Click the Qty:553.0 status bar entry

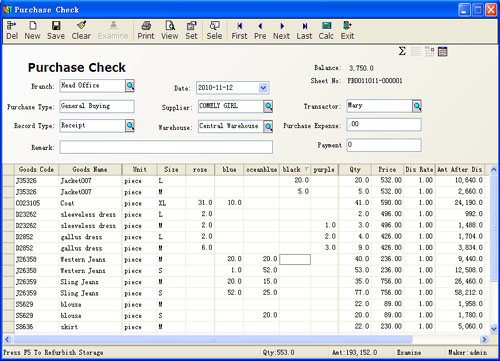pyautogui.click(x=278, y=352)
